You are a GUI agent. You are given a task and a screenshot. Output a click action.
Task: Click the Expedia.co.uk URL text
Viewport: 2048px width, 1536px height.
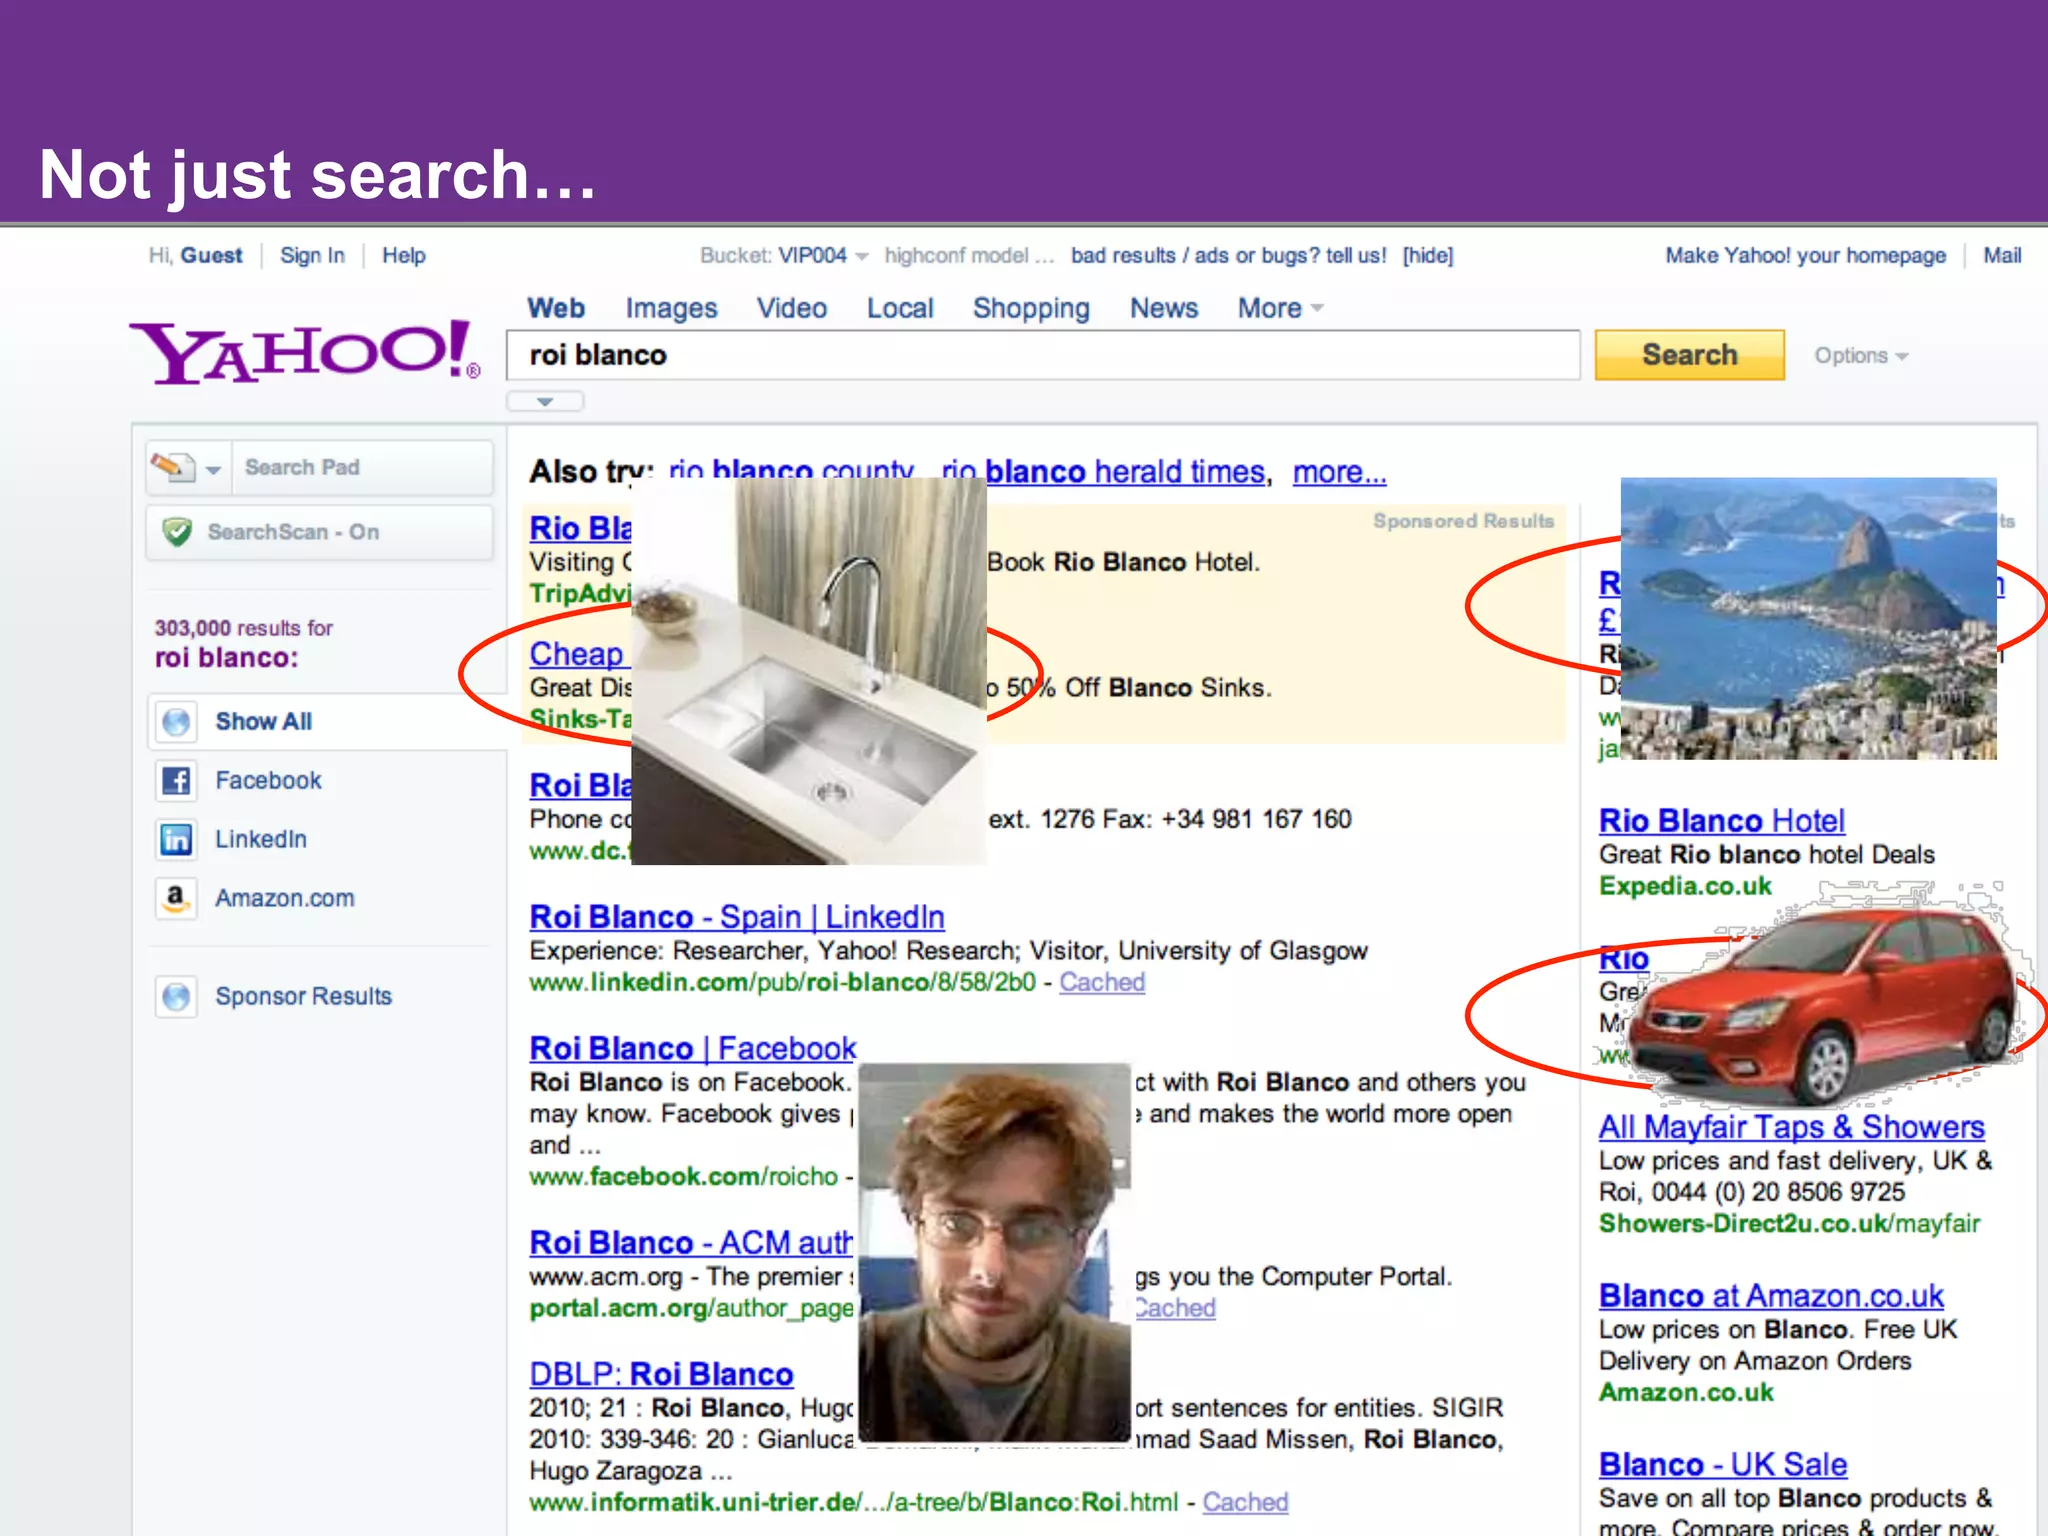pyautogui.click(x=1685, y=886)
